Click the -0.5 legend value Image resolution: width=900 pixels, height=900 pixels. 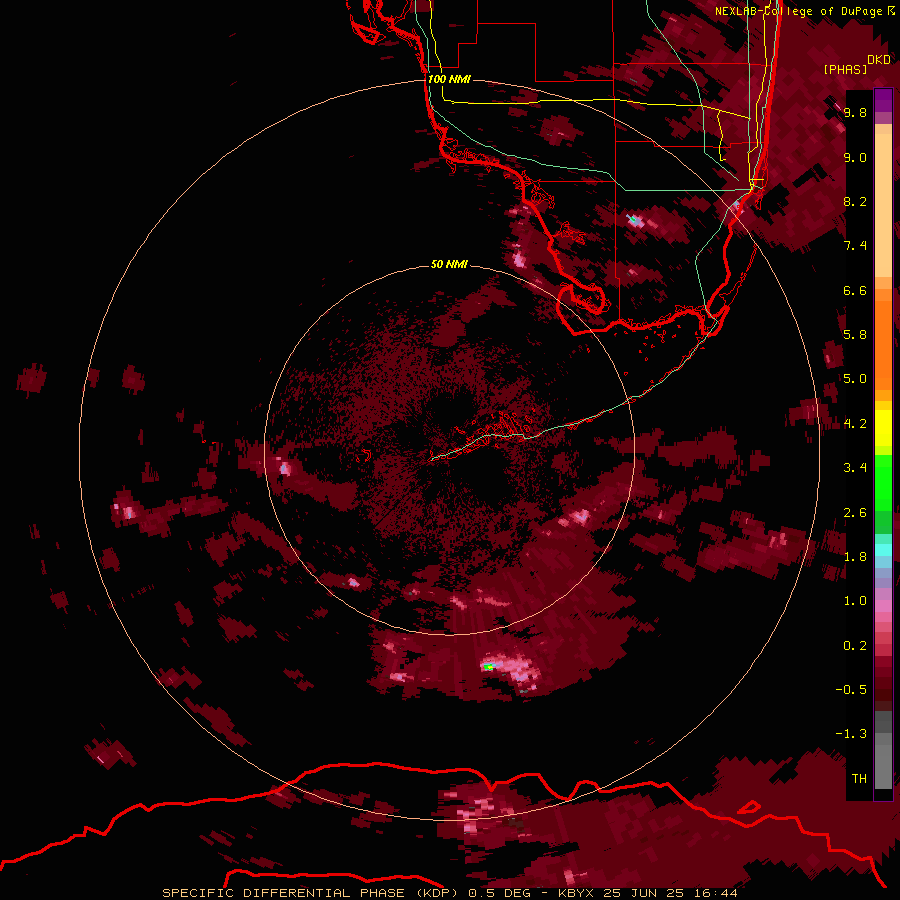click(851, 690)
